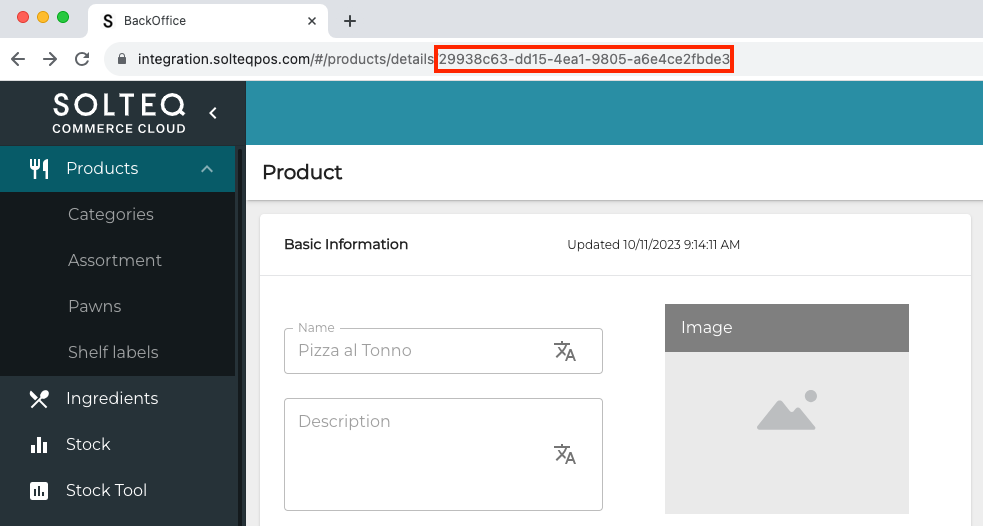Click the Stock bar chart icon
This screenshot has height=526, width=983.
point(39,445)
